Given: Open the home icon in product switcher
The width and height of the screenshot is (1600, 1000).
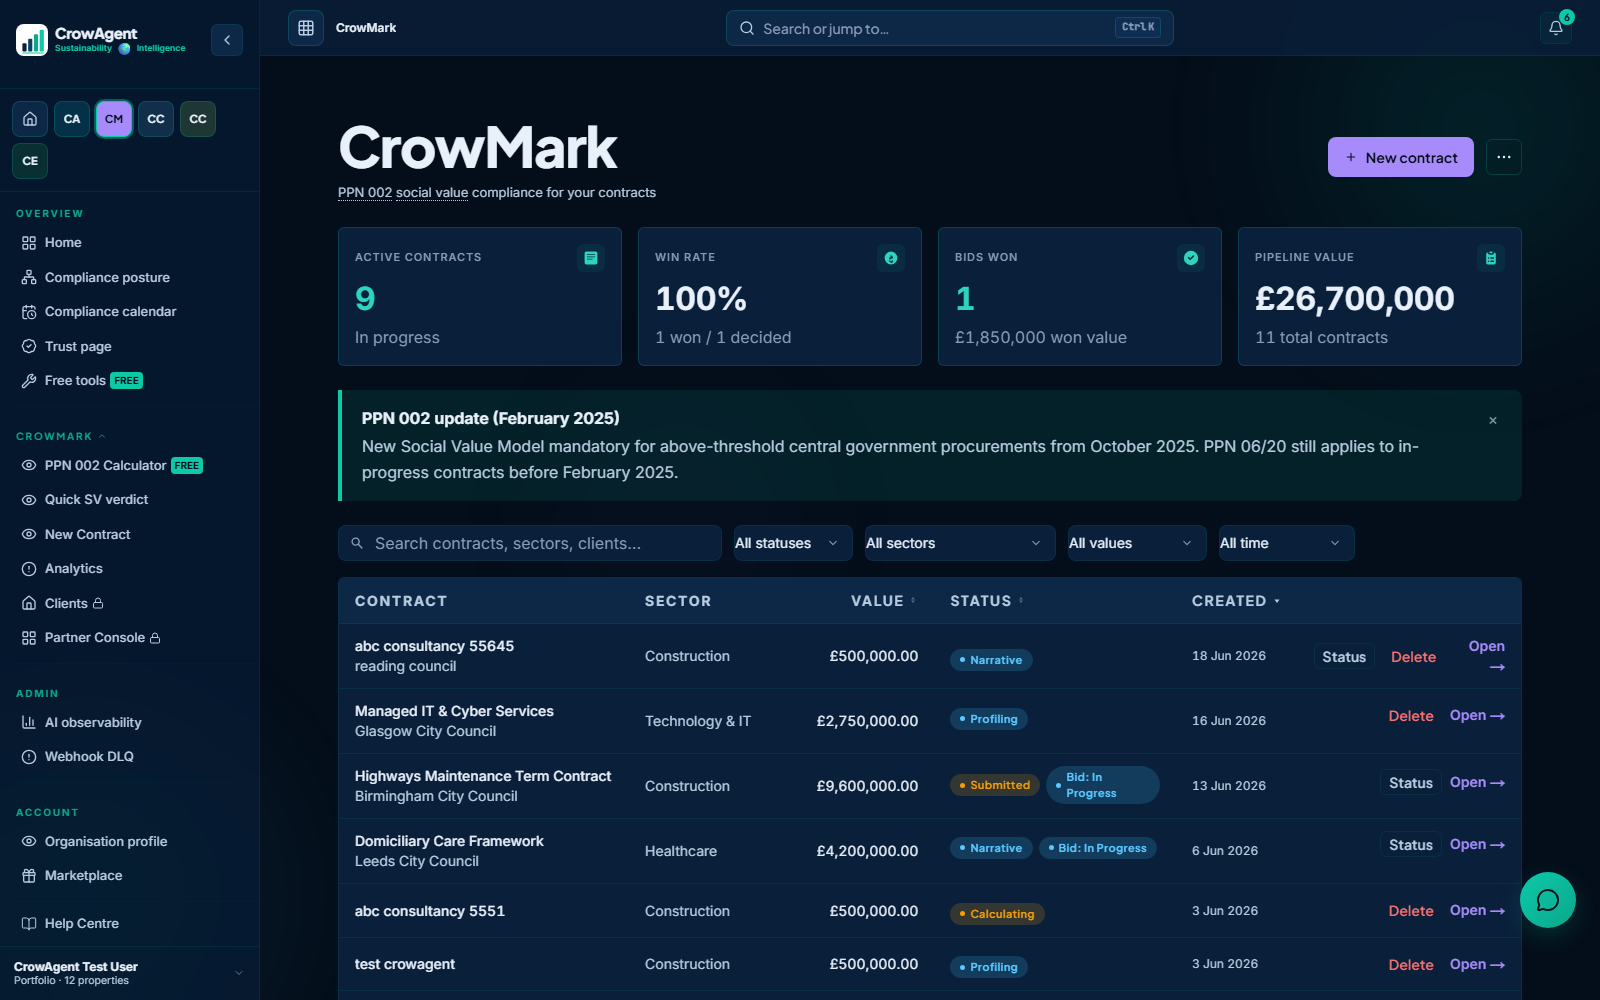Looking at the screenshot, I should [x=30, y=119].
